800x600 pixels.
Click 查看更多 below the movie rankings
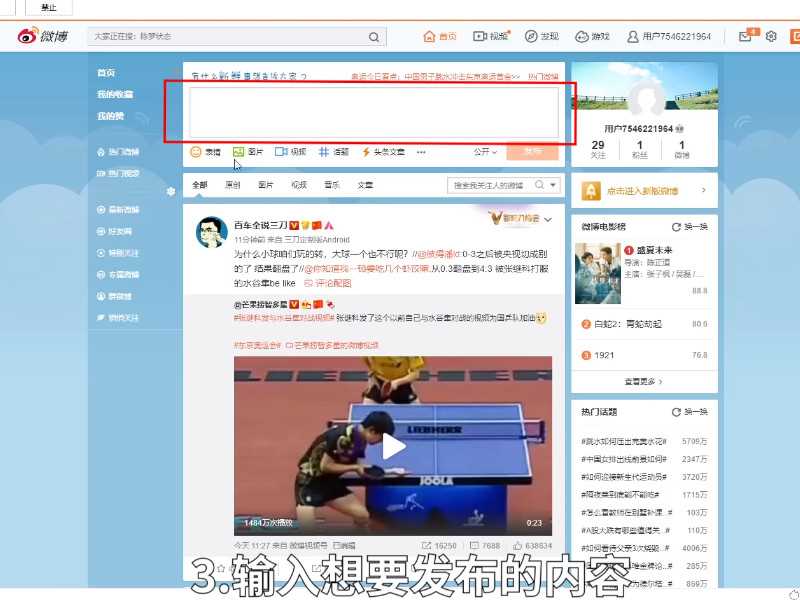644,381
